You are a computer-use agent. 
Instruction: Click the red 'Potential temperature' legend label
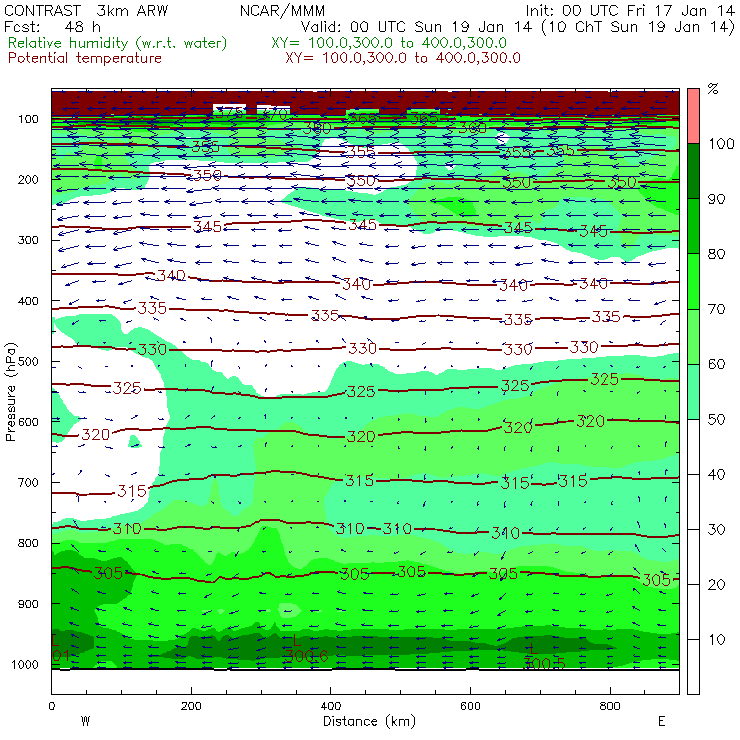pos(85,58)
